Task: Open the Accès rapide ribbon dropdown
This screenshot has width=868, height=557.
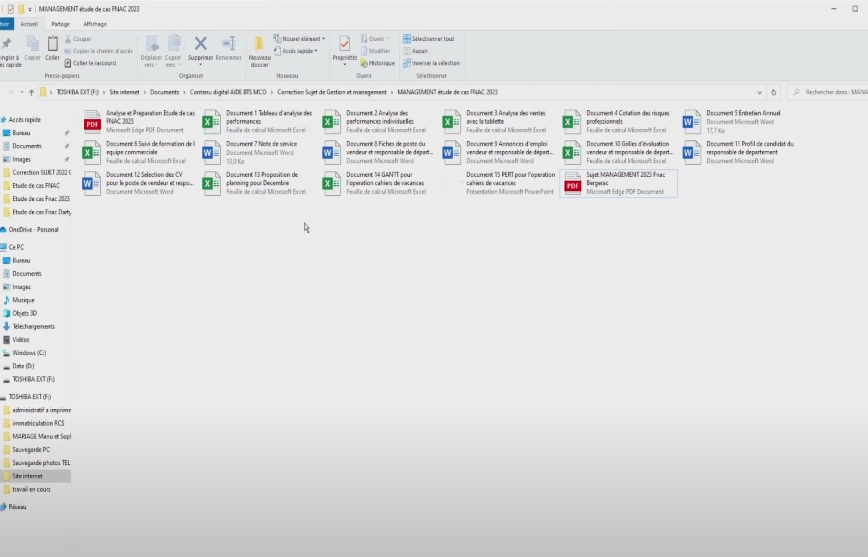Action: click(296, 51)
